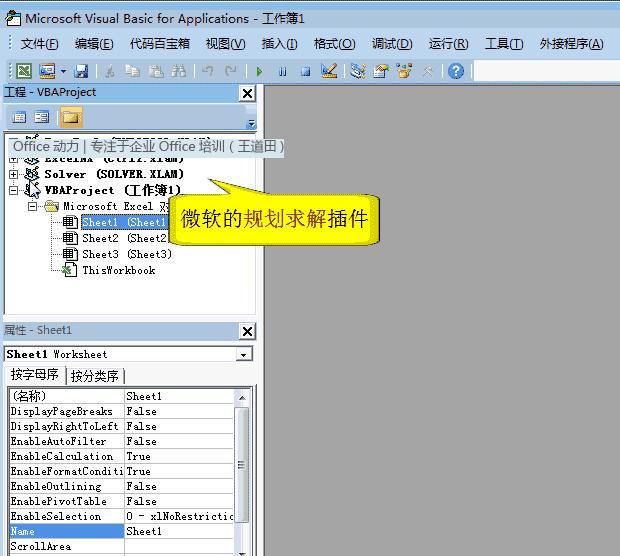Select the EnableAutoFilter property row
This screenshot has height=556, width=620.
click(x=122, y=441)
